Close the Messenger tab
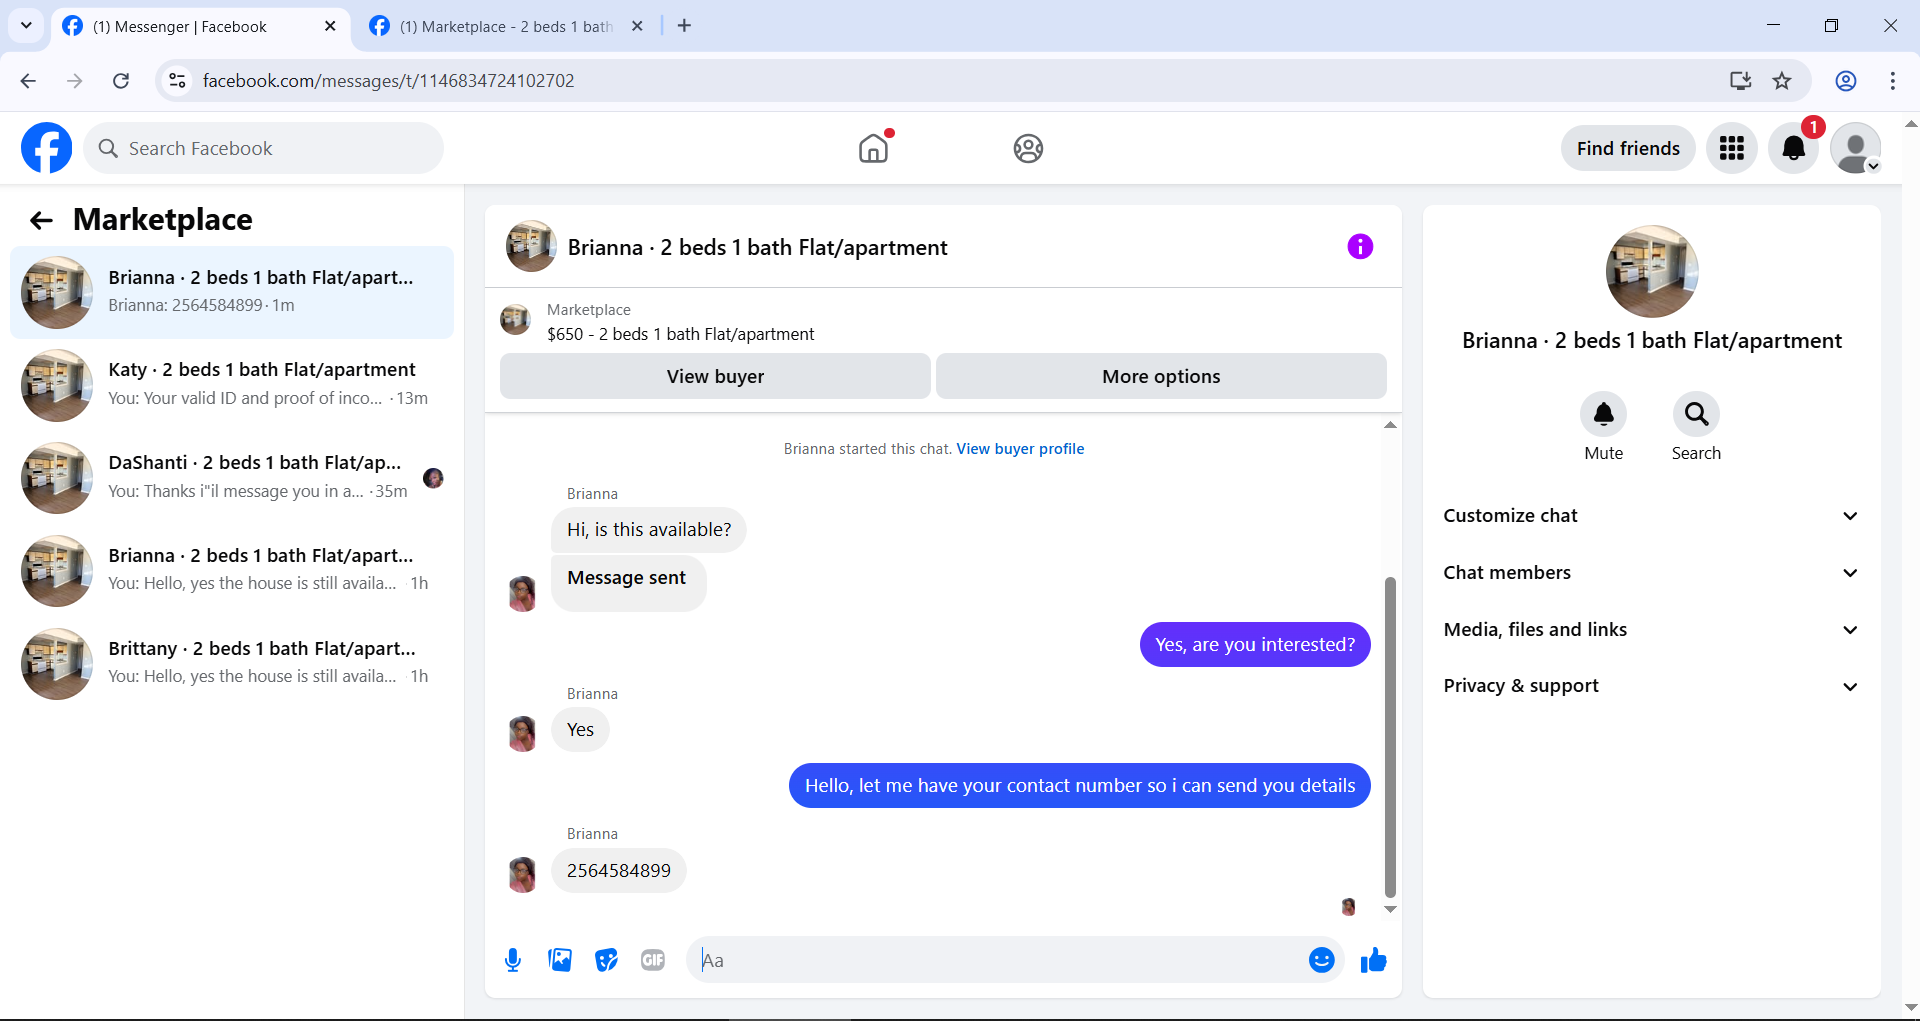 pos(330,26)
